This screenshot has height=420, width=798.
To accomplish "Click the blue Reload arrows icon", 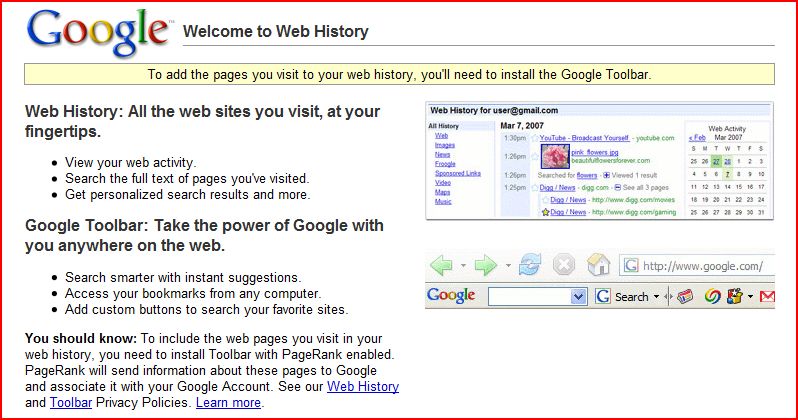I will (x=530, y=265).
